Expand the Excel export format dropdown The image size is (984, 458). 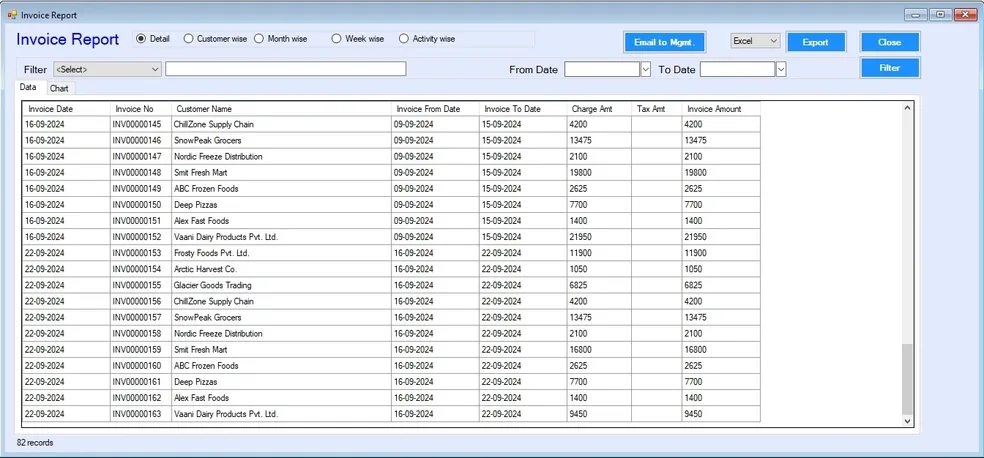point(772,41)
